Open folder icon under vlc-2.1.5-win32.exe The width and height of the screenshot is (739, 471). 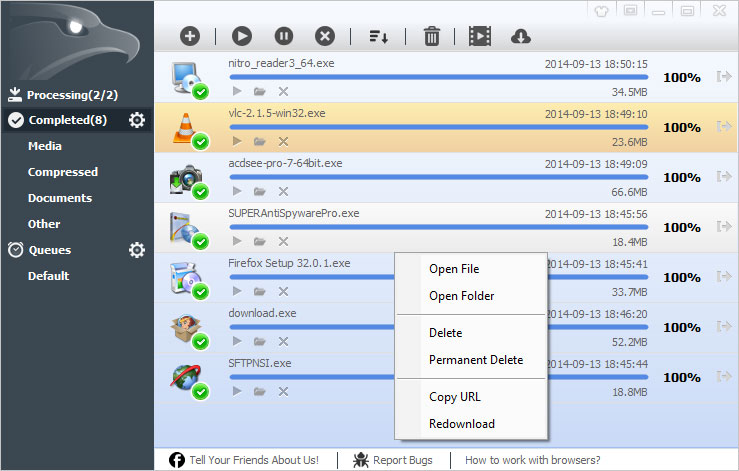[260, 141]
